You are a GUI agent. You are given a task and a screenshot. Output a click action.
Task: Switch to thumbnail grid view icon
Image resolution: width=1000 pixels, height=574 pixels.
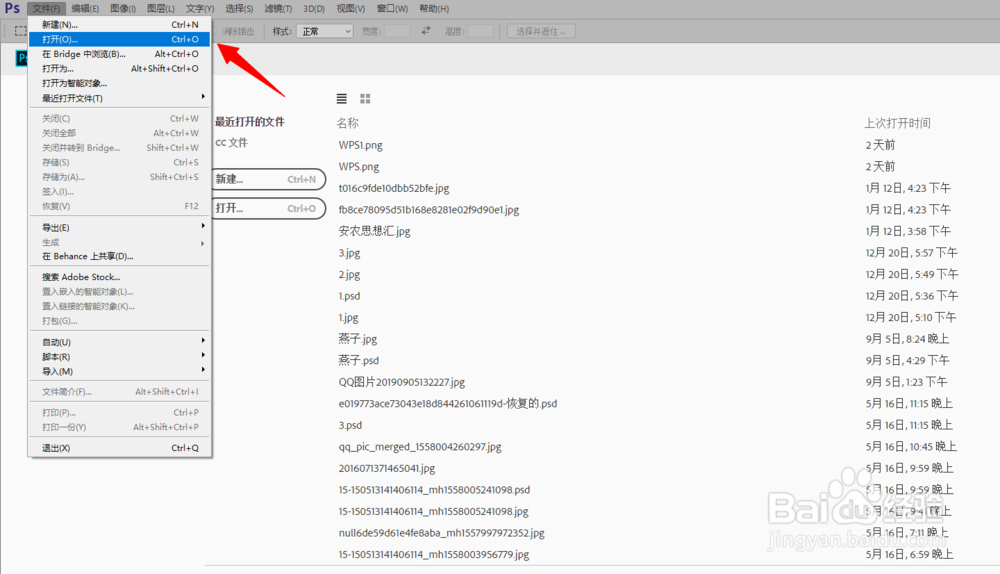click(365, 98)
